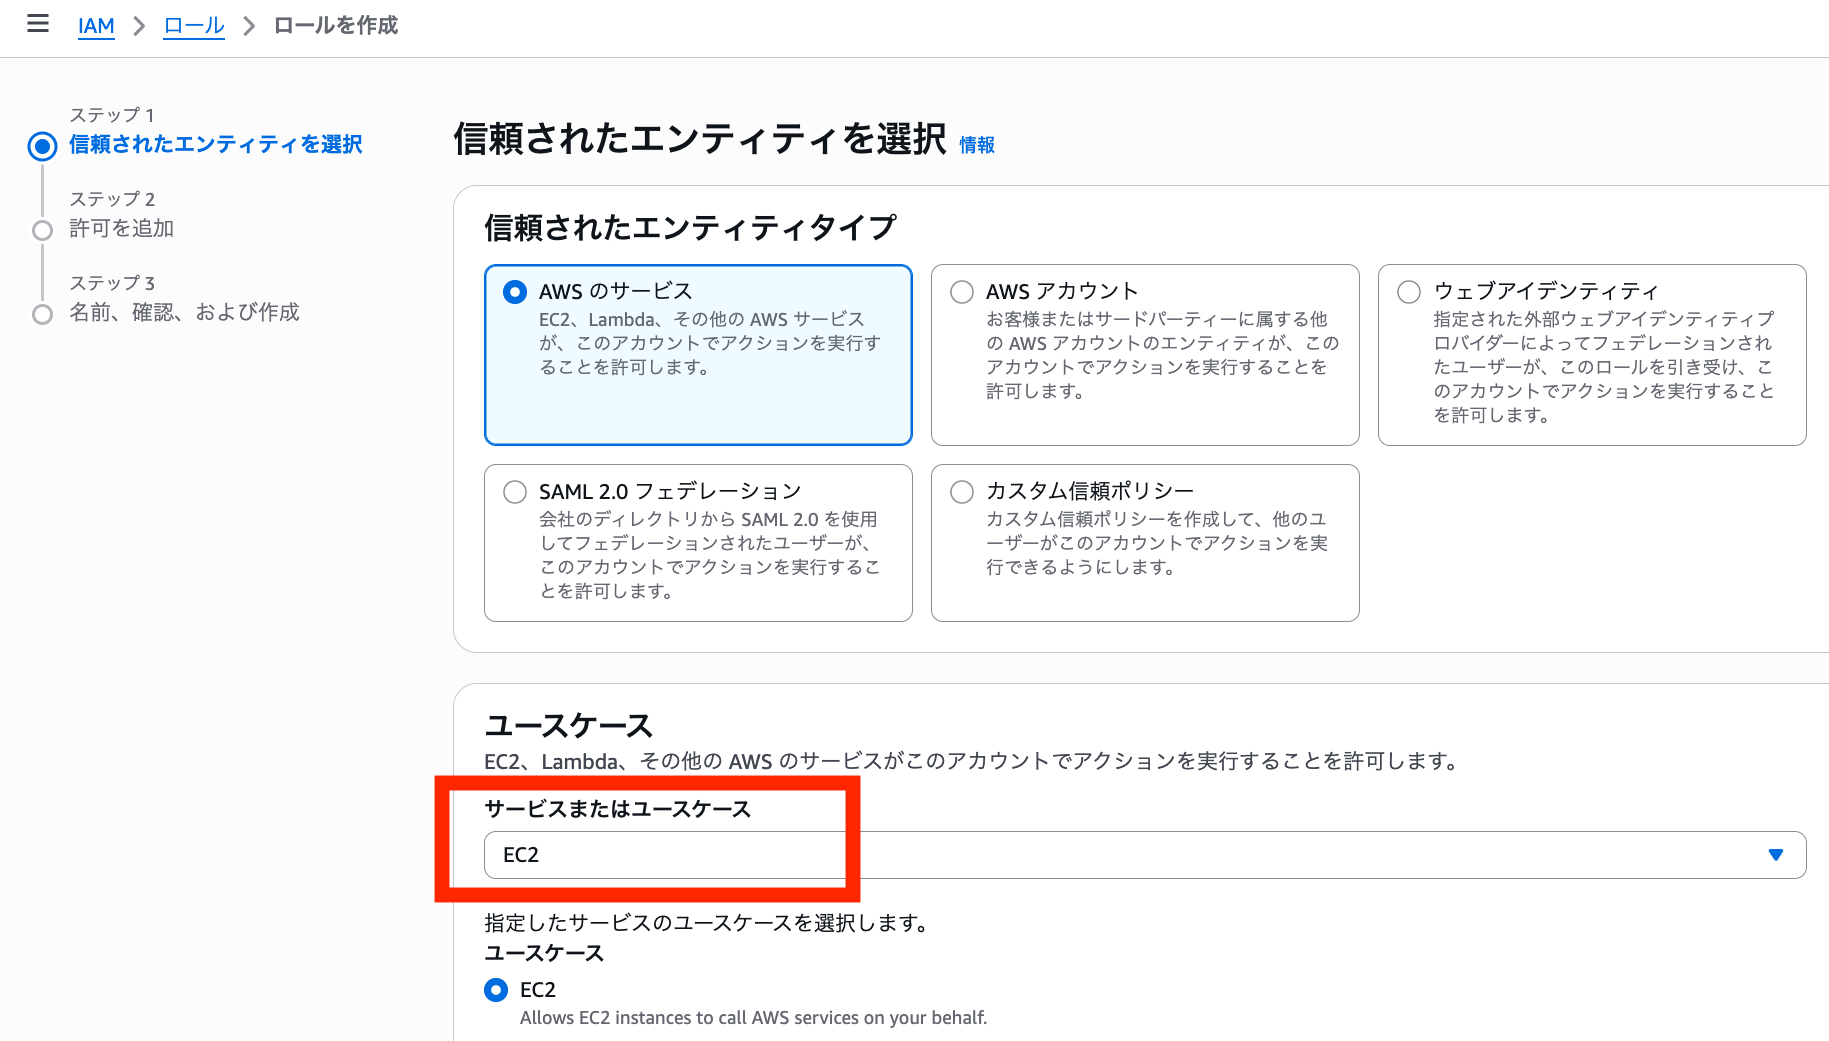
Task: Click the ステップ 1 label
Action: 112,115
